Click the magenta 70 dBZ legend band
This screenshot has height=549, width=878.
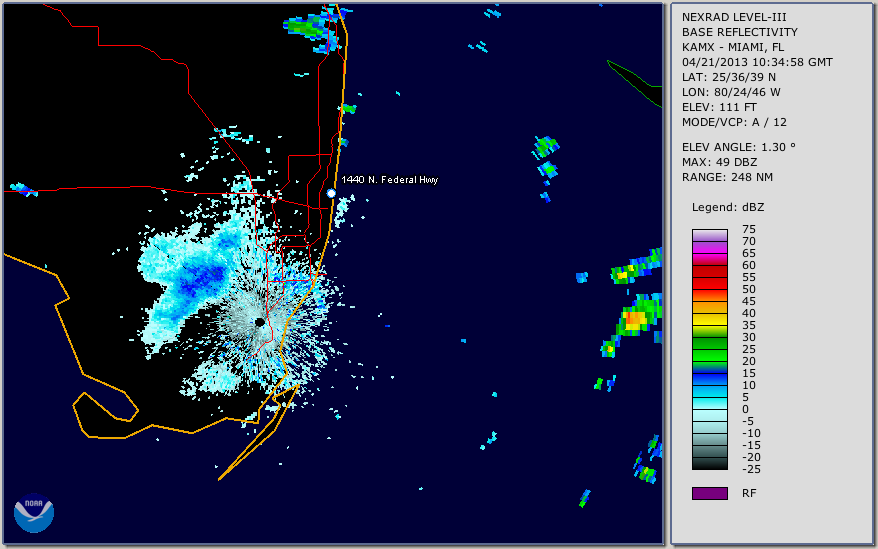[x=709, y=247]
